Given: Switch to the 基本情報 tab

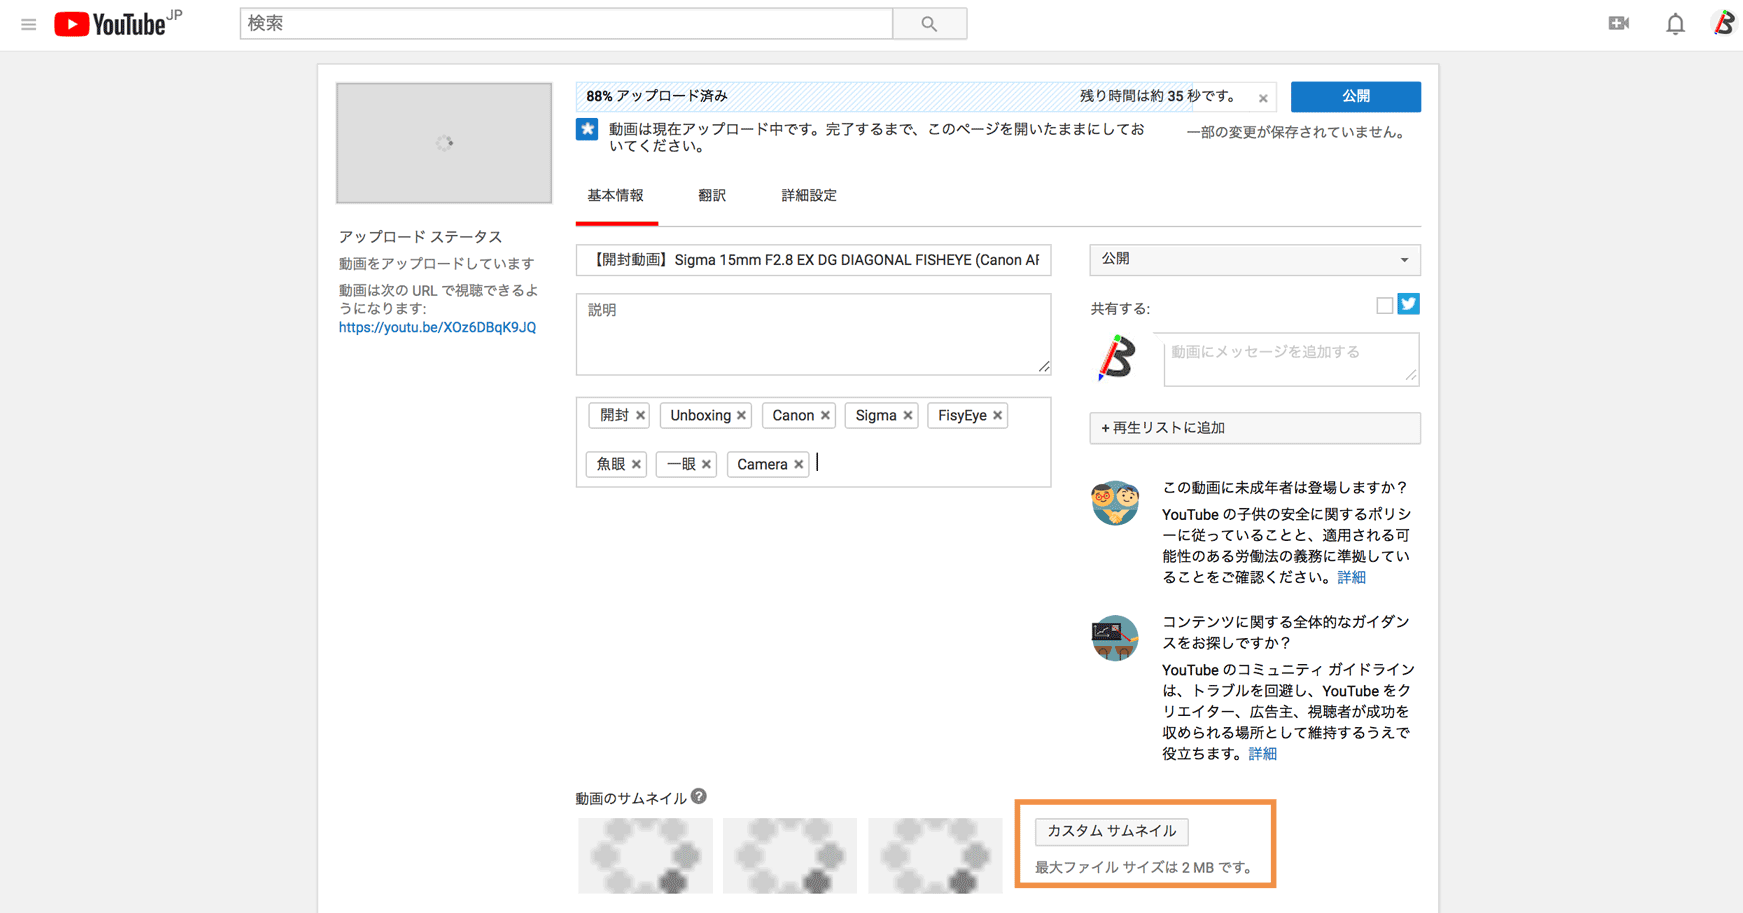Looking at the screenshot, I should 616,196.
